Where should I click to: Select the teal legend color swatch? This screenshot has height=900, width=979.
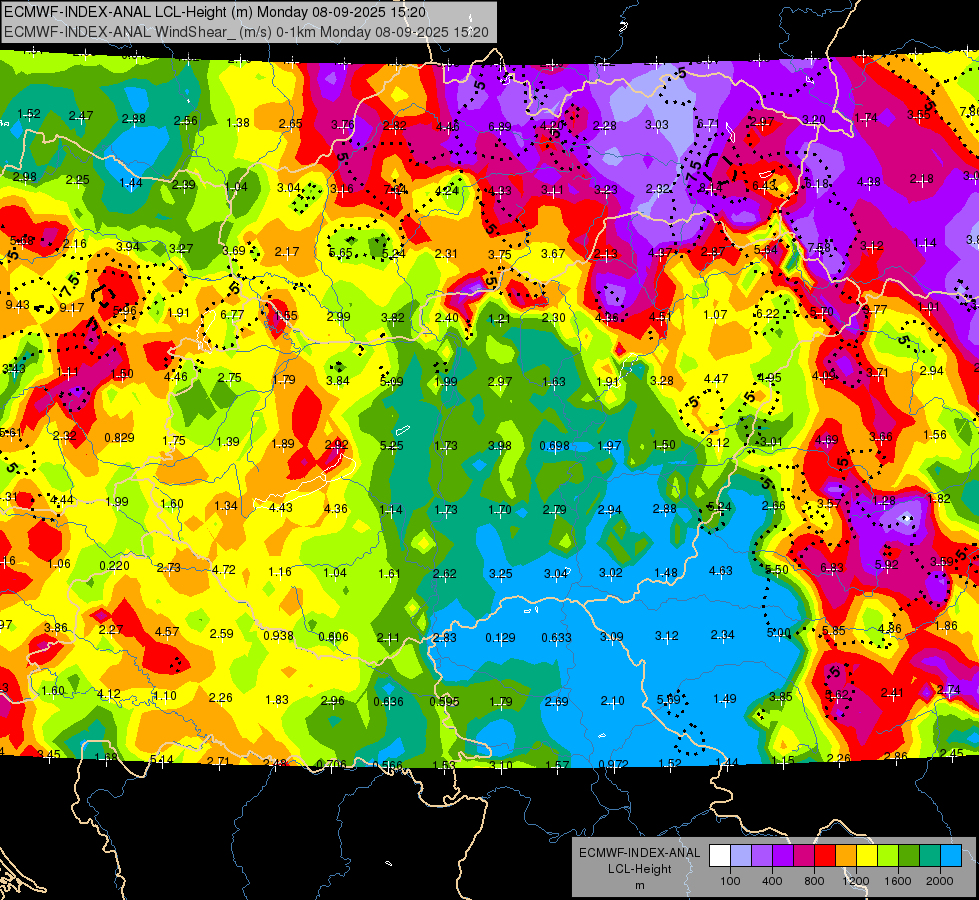click(930, 855)
